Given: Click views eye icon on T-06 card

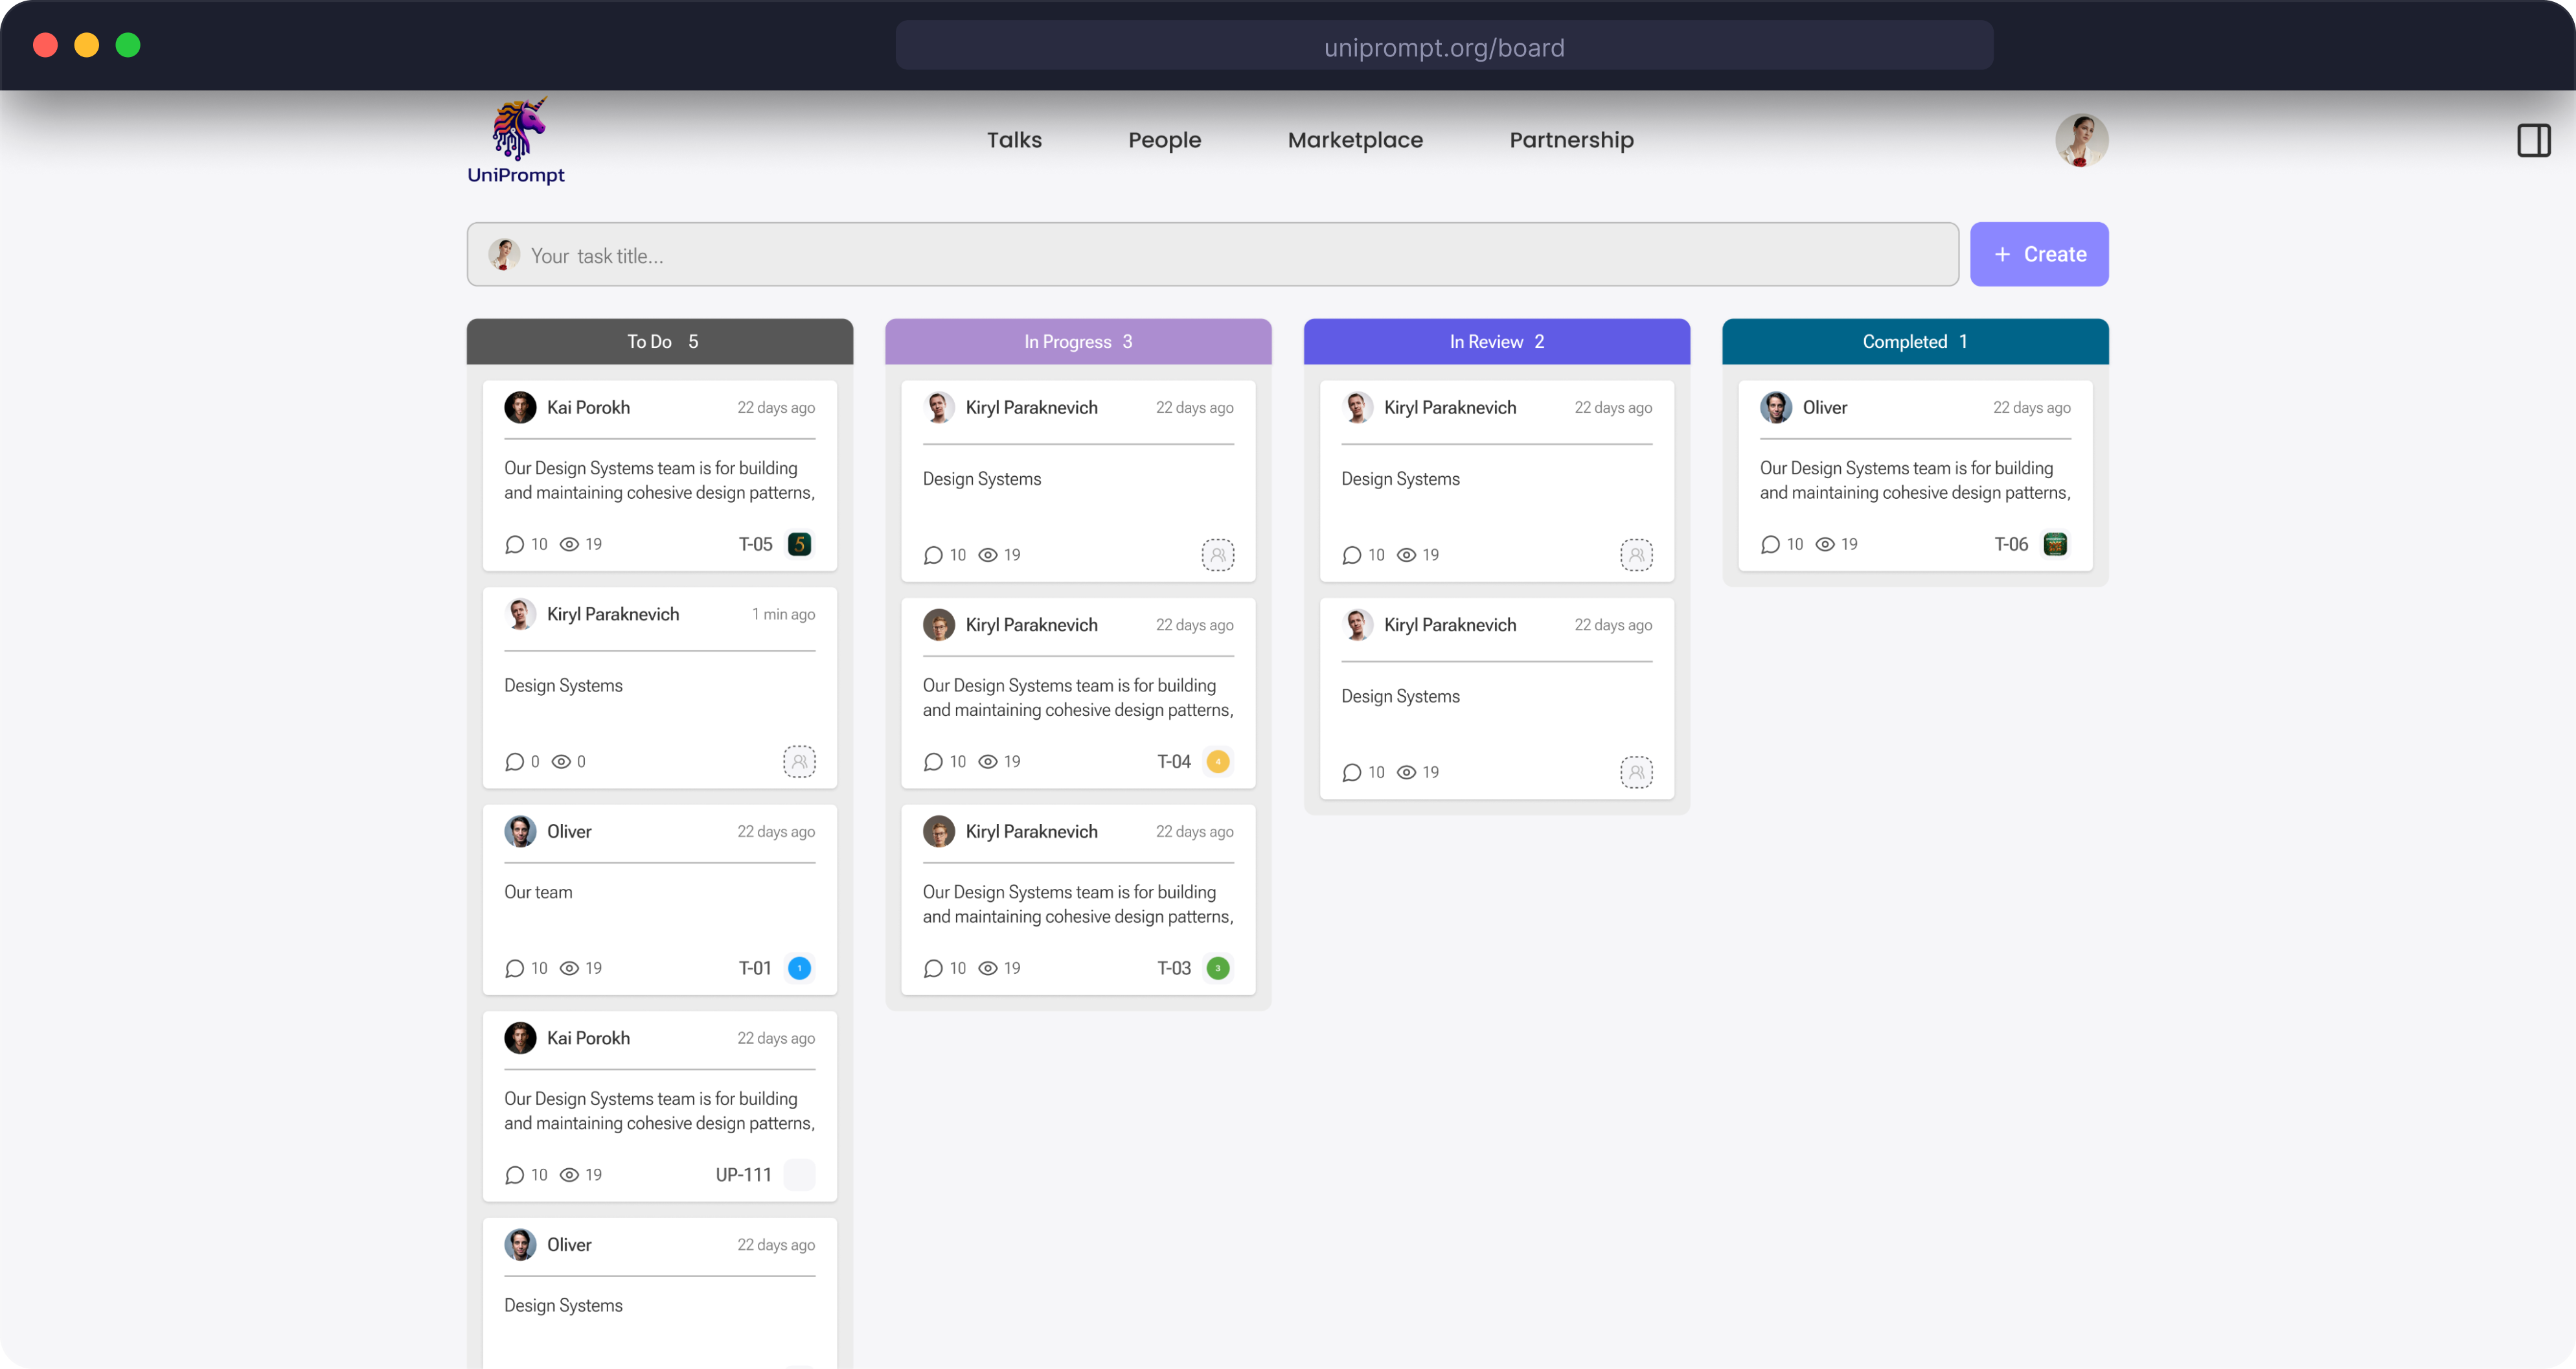Looking at the screenshot, I should [1825, 544].
